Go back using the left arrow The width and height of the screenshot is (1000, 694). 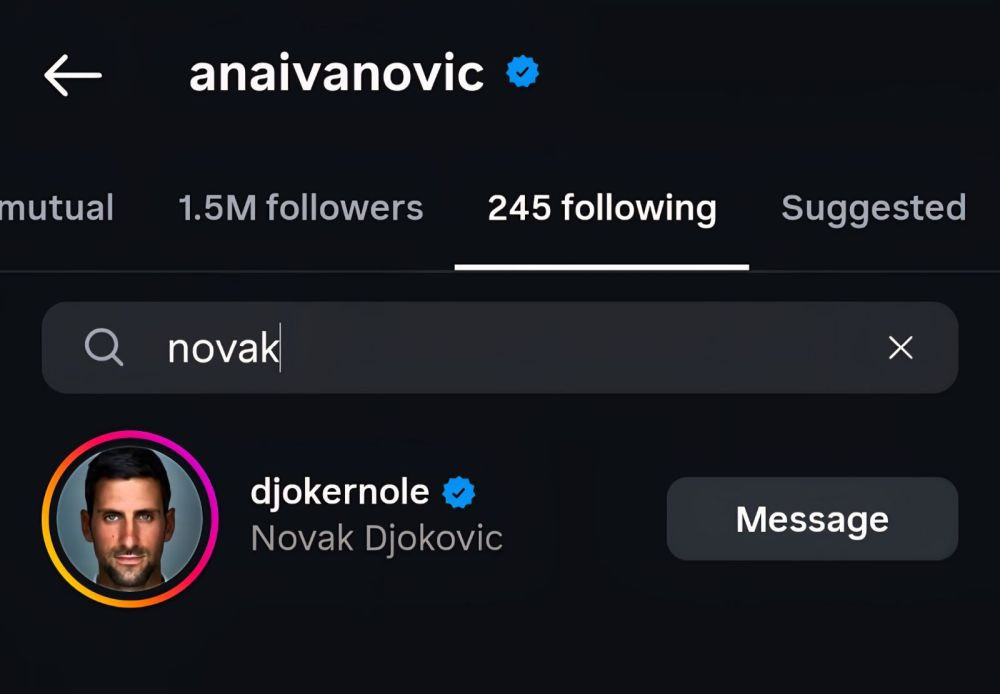(73, 75)
